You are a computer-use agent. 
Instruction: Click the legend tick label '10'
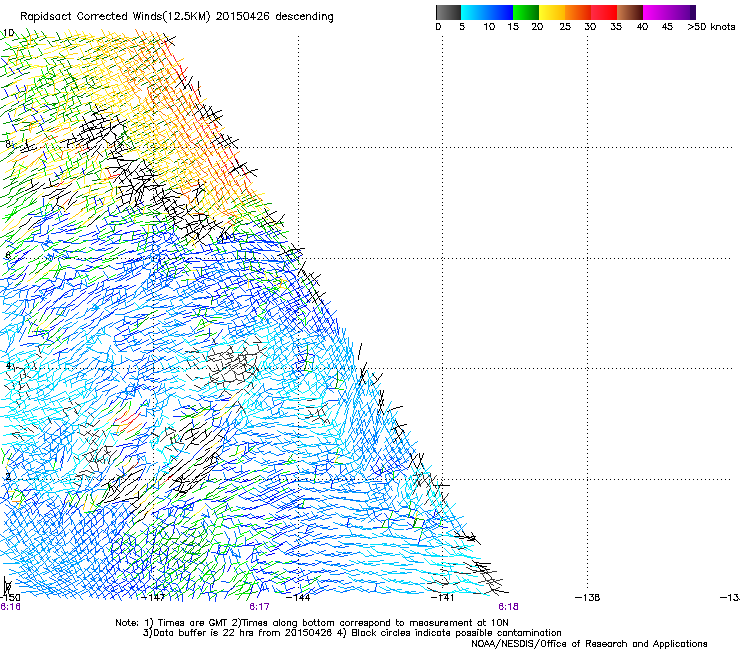489,27
